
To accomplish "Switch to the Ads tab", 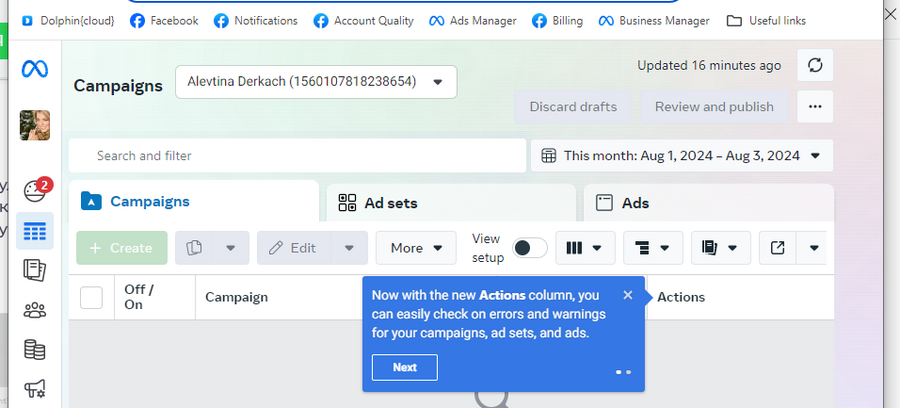I will click(709, 203).
